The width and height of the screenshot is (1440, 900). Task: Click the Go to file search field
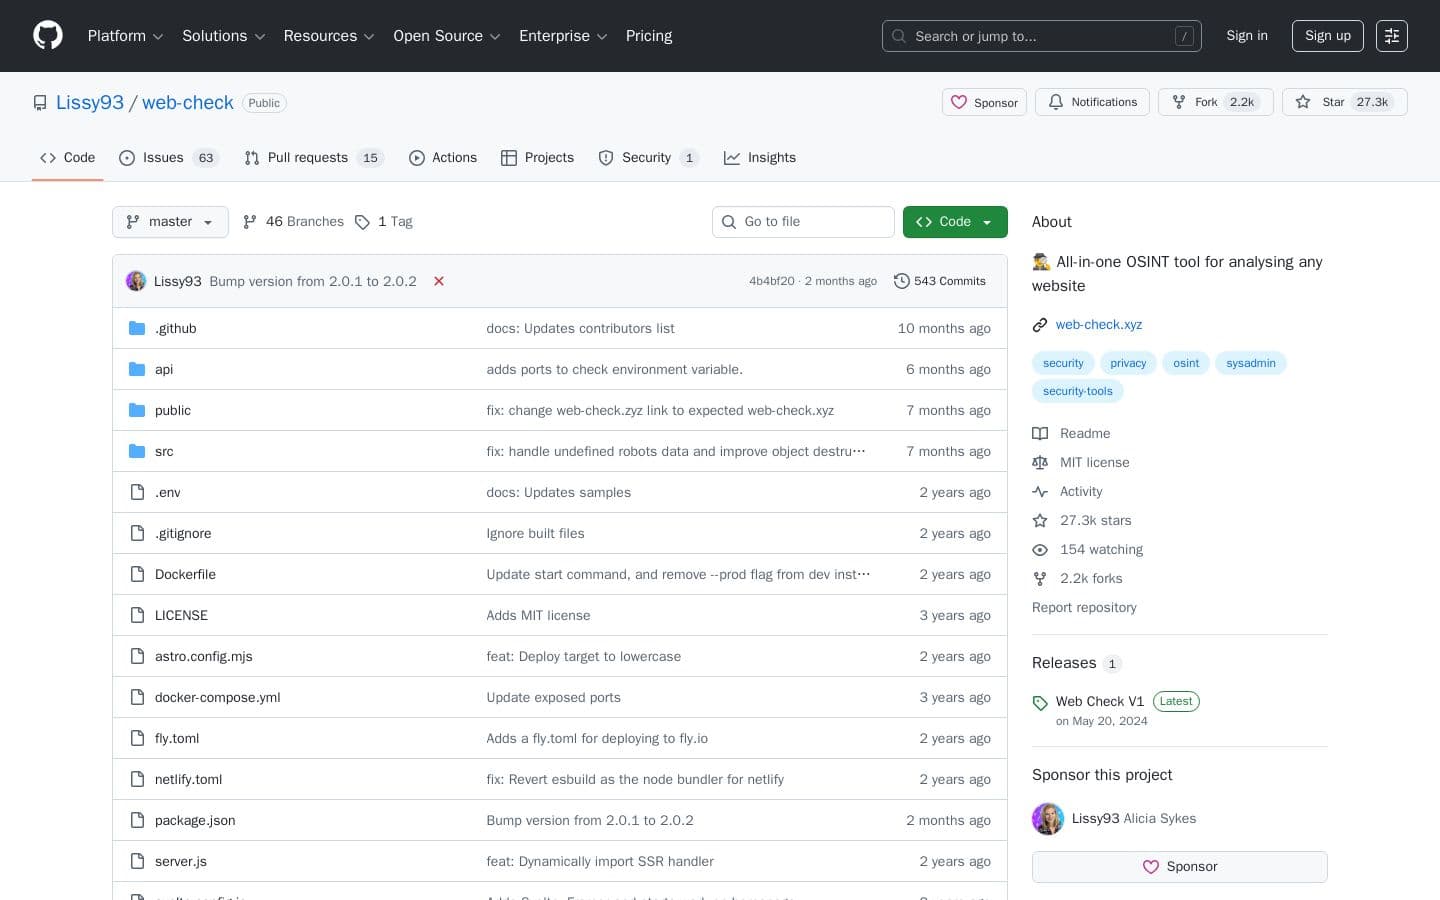(x=804, y=222)
